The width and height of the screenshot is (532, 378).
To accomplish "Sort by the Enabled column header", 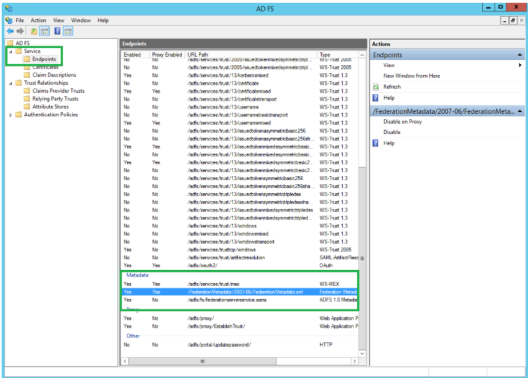I will pyautogui.click(x=136, y=55).
